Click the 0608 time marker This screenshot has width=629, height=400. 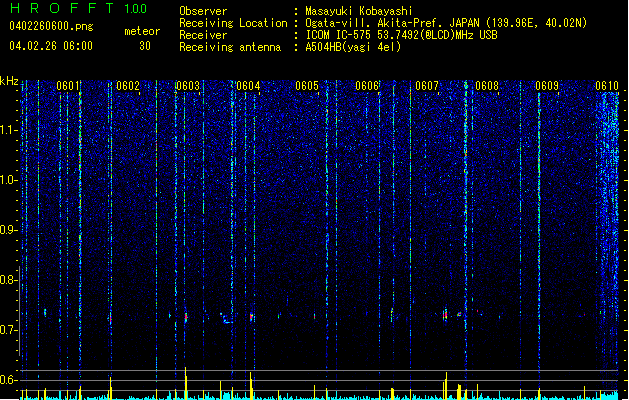[487, 86]
